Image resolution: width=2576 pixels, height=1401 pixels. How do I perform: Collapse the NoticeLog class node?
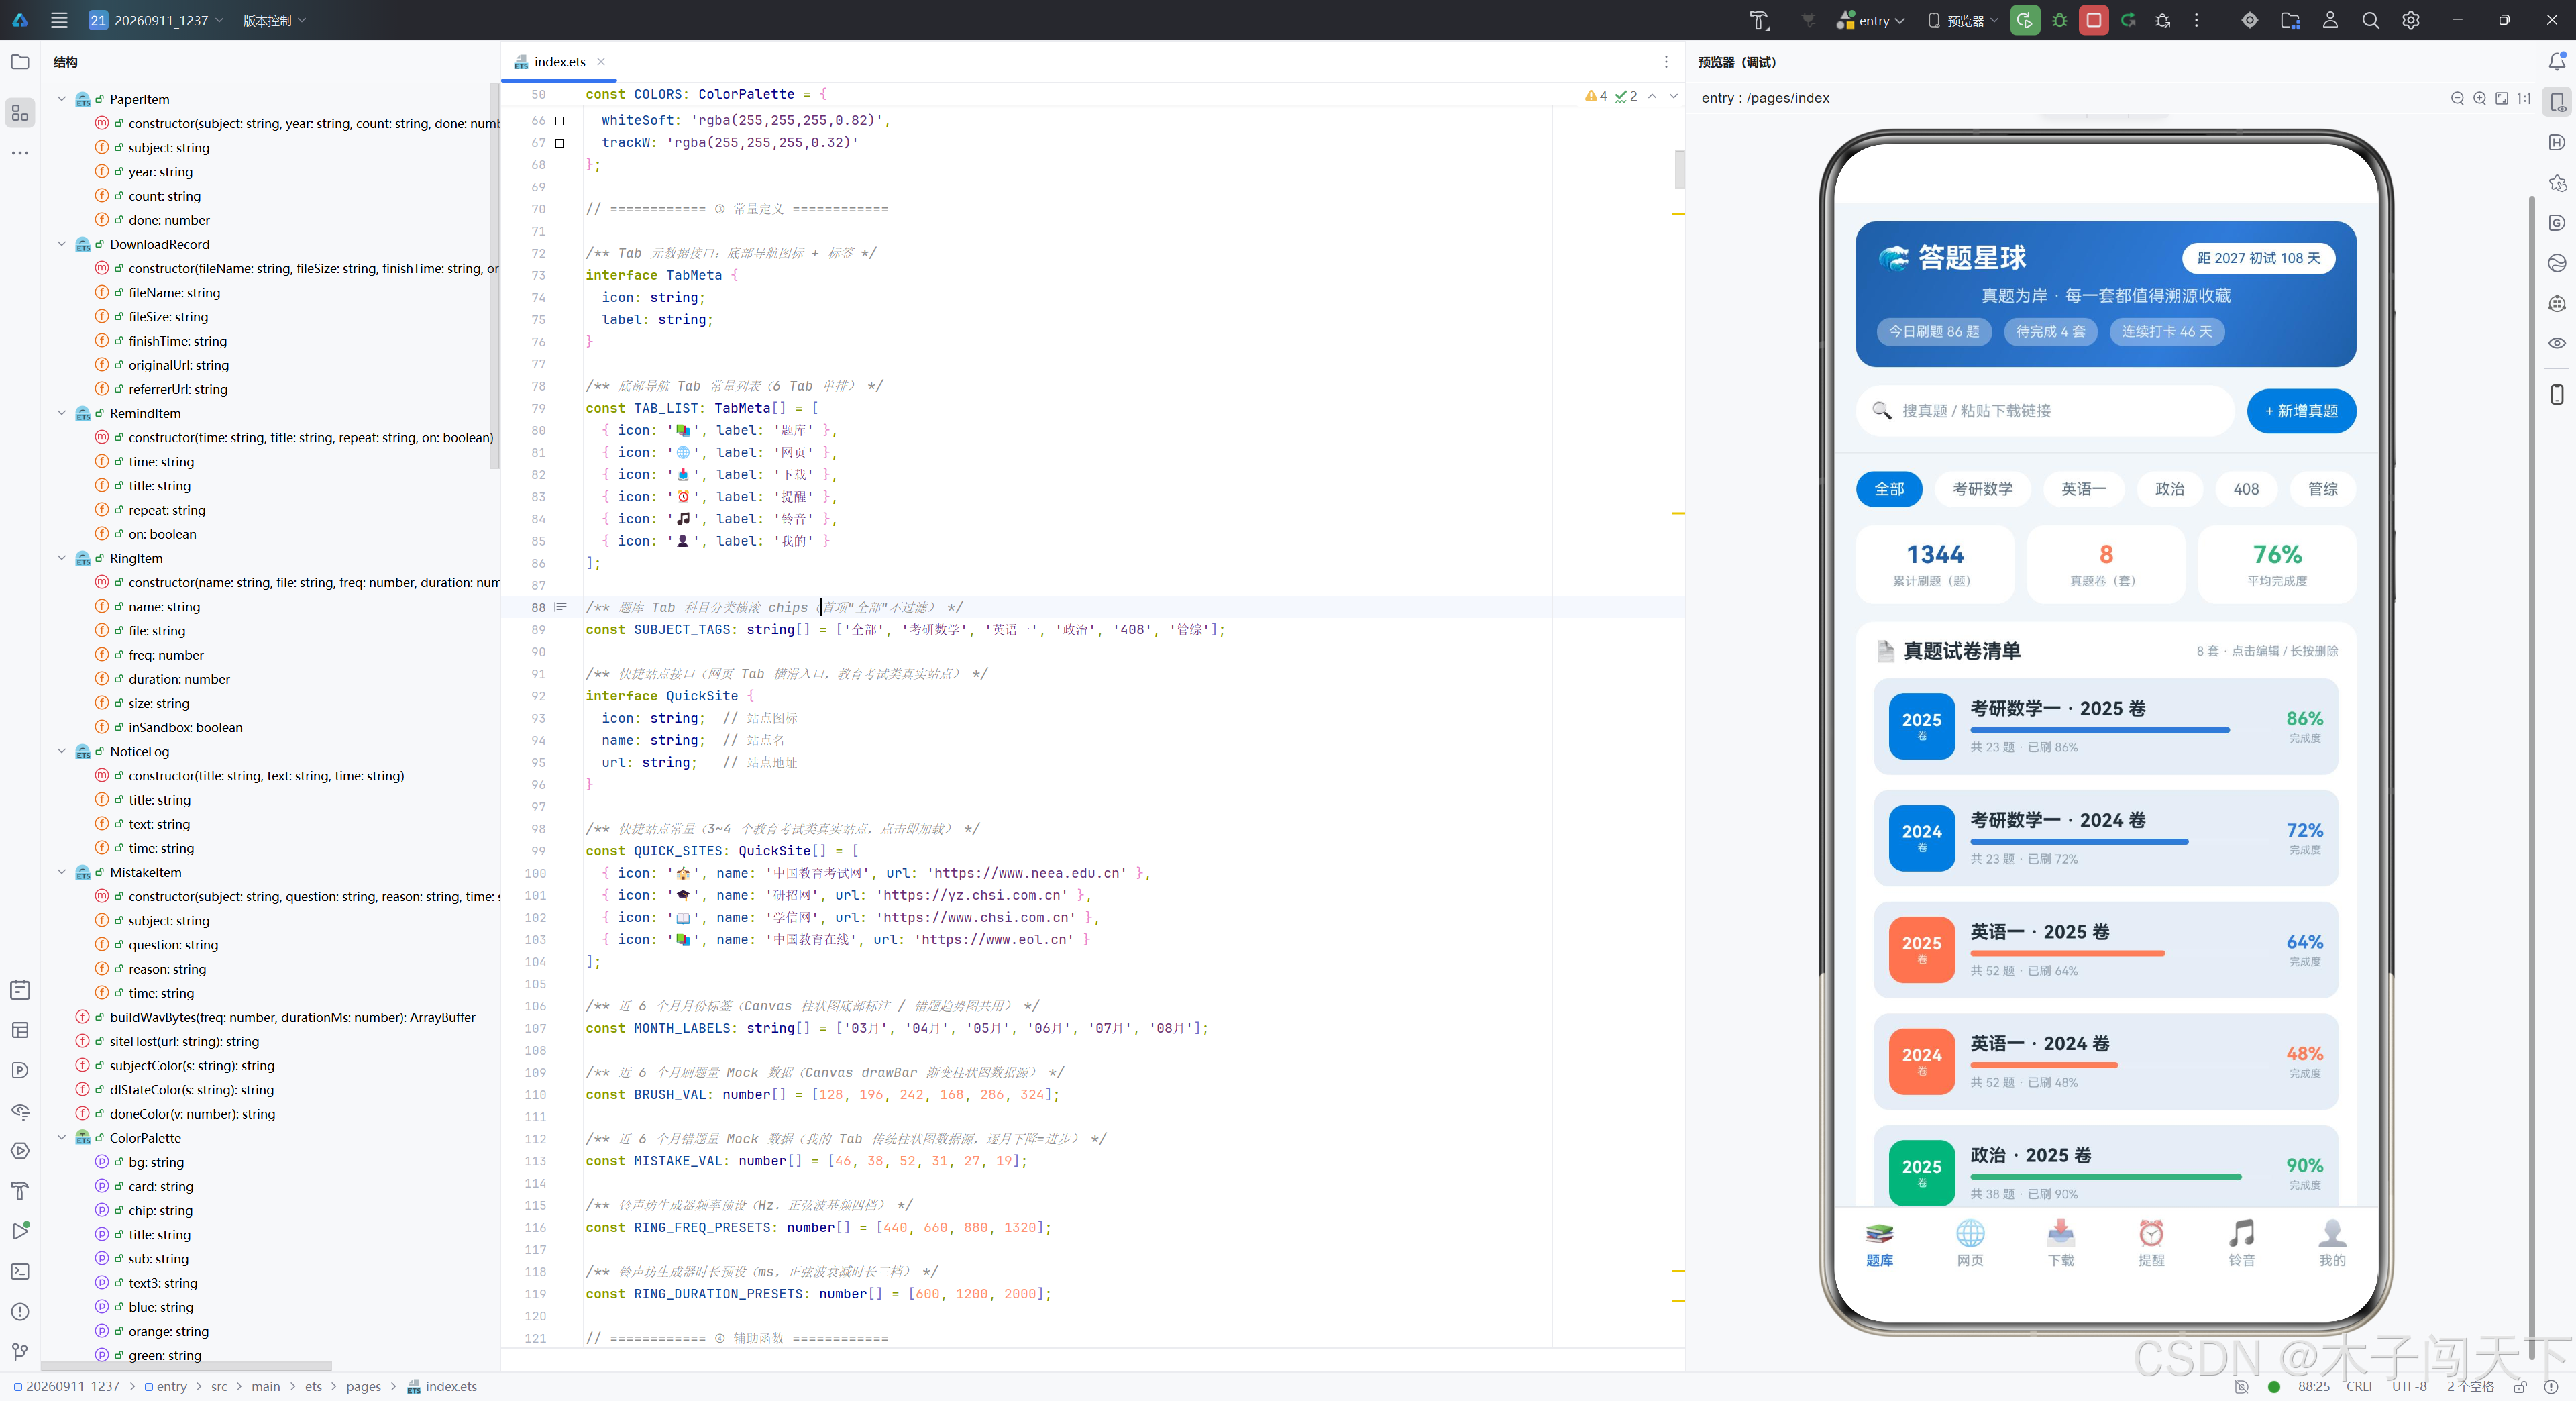pos(61,751)
